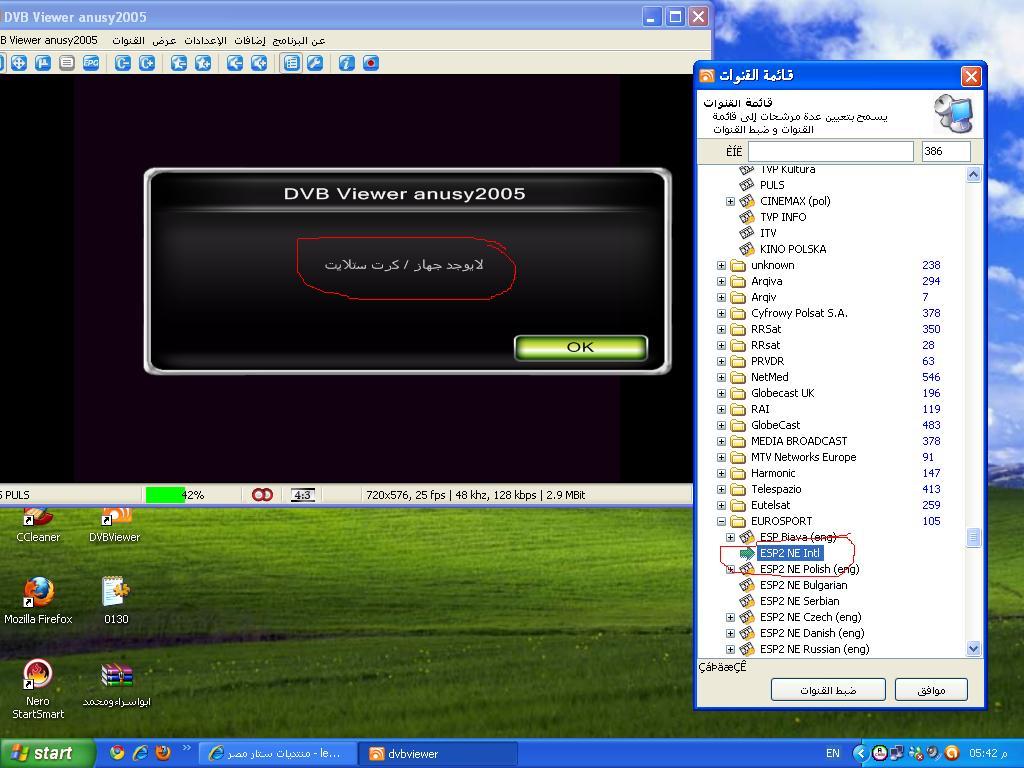Select the DVBViewer desktop icon
The height and width of the screenshot is (768, 1024).
click(x=114, y=526)
